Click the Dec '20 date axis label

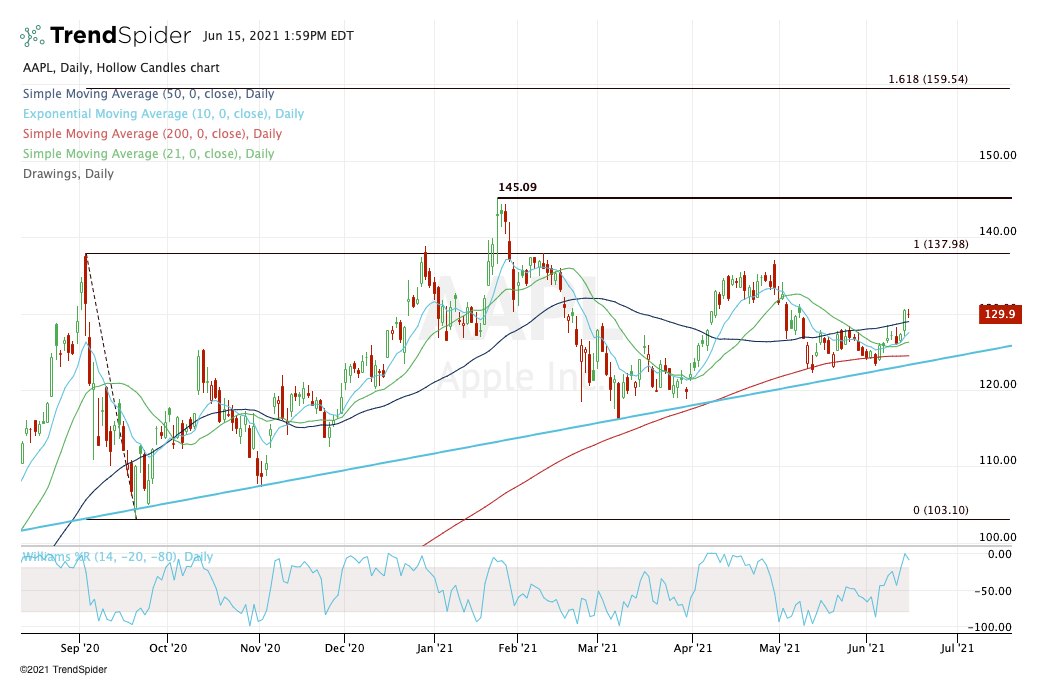(345, 648)
